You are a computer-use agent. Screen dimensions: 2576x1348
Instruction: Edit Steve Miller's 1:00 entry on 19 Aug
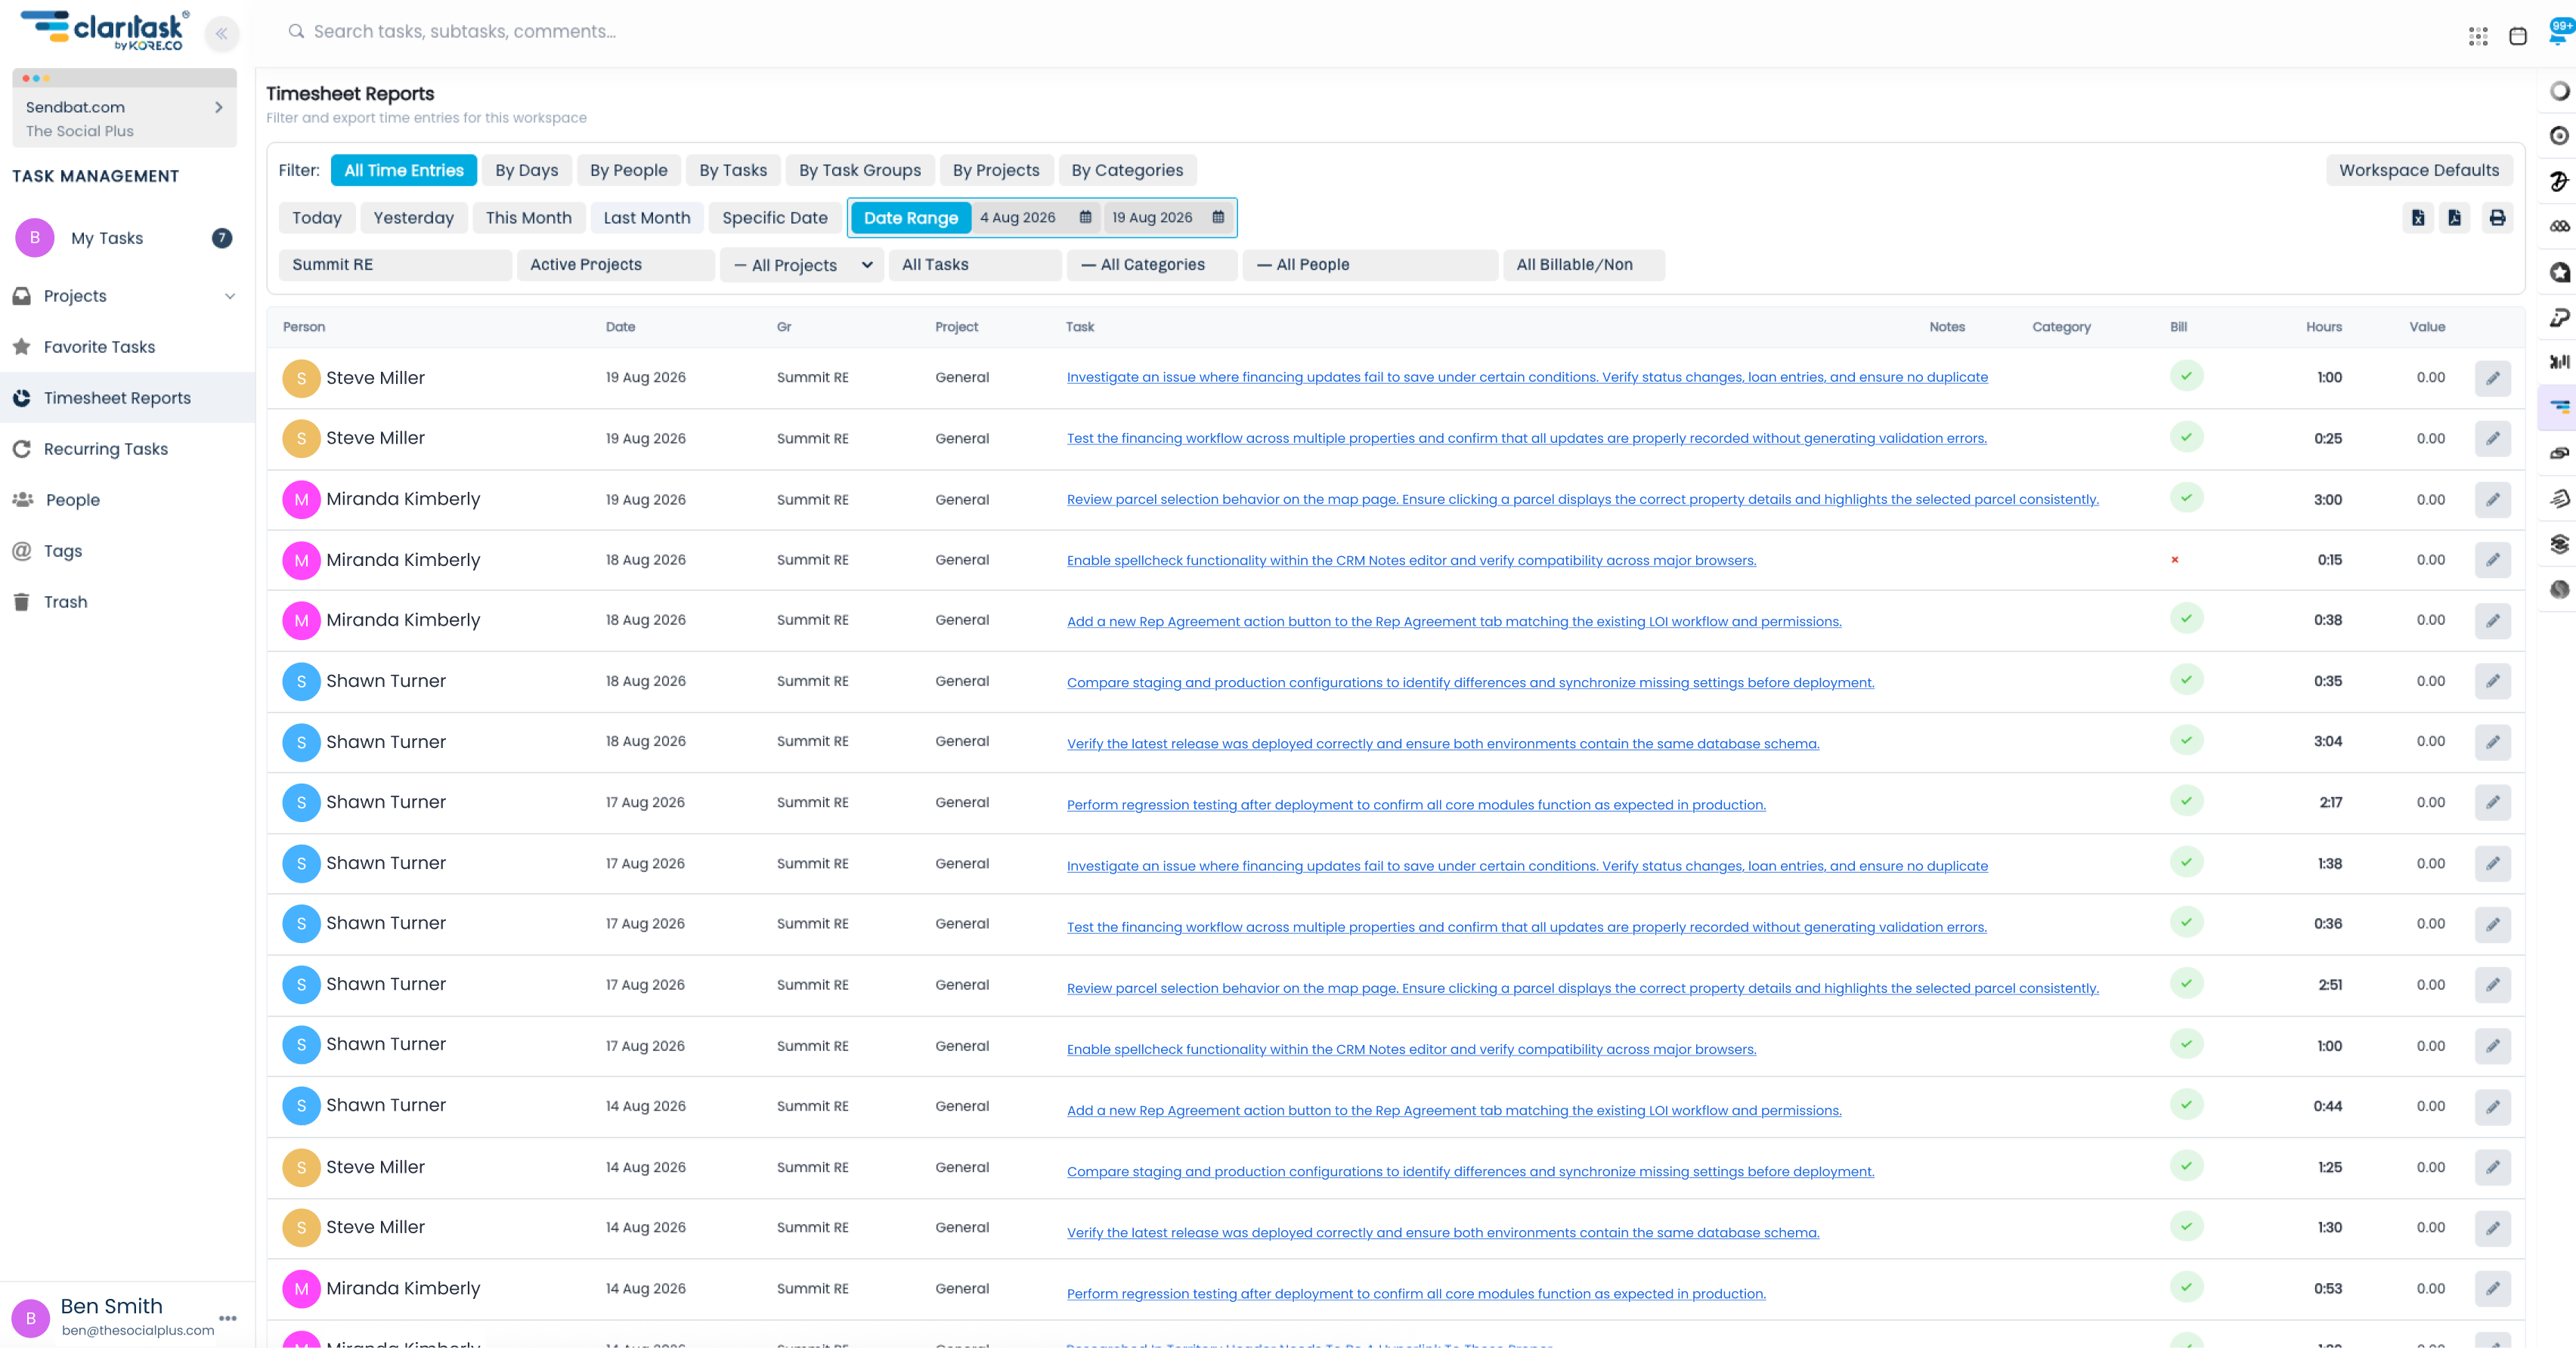2492,378
